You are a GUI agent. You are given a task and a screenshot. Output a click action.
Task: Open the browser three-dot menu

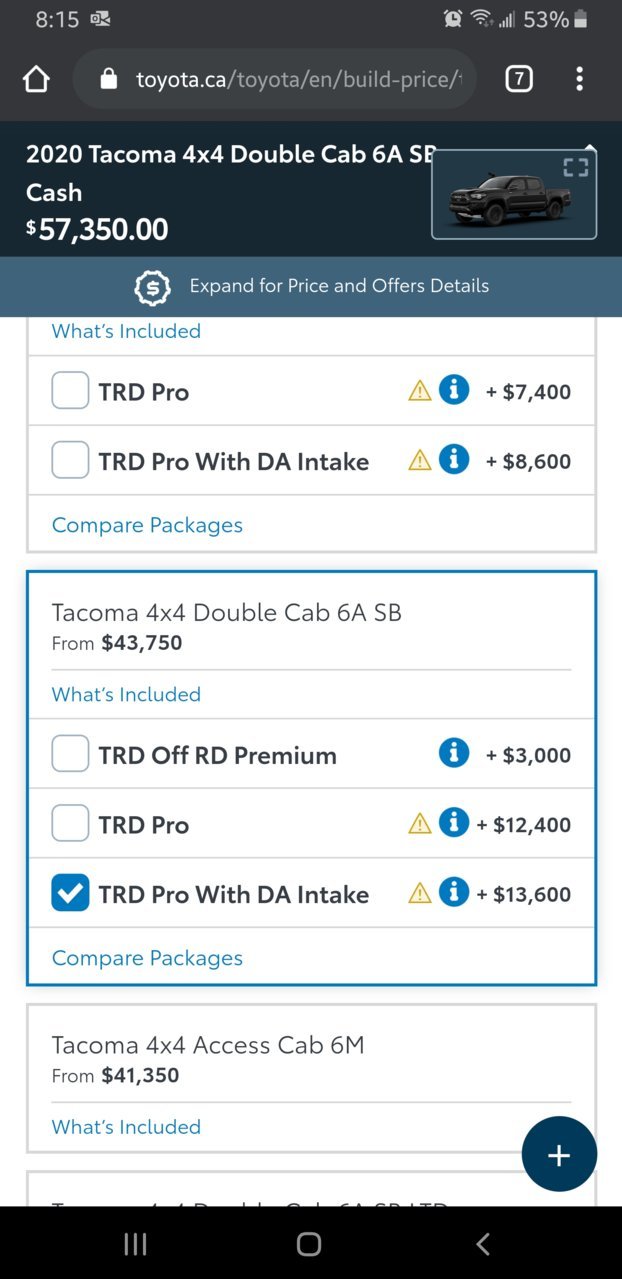click(579, 79)
